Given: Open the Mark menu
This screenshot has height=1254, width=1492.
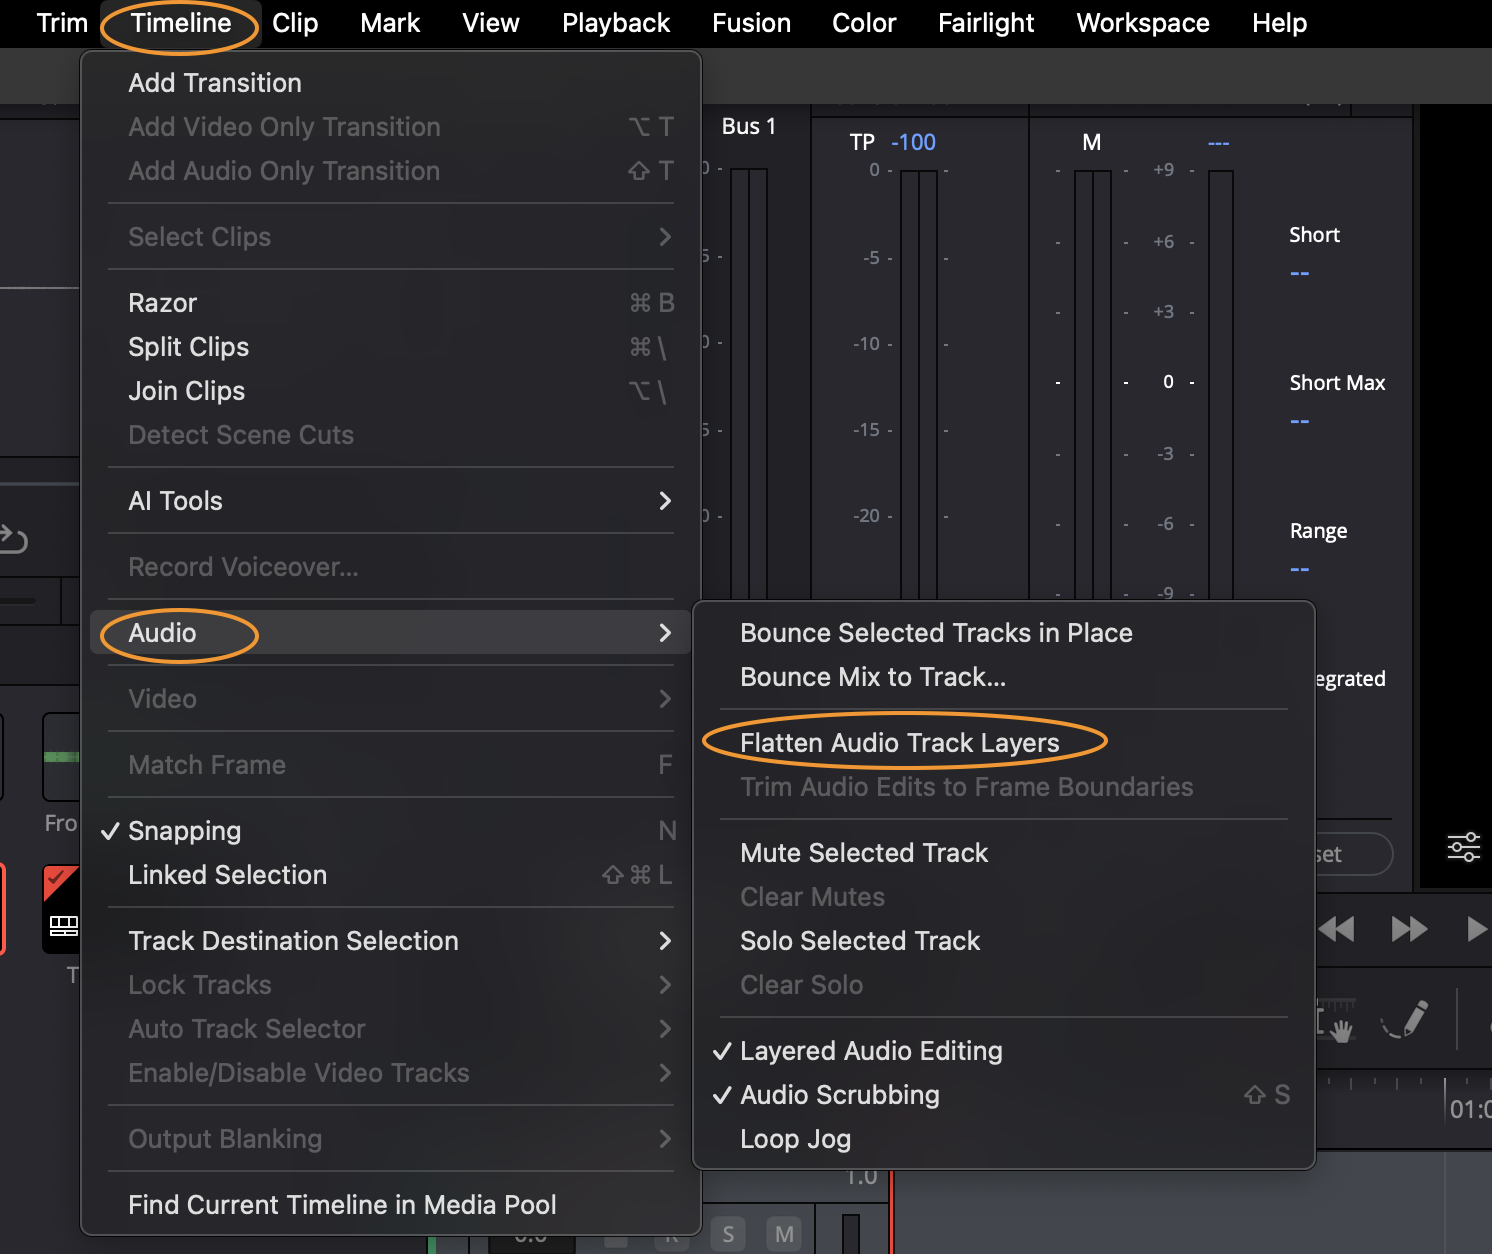Looking at the screenshot, I should 390,23.
